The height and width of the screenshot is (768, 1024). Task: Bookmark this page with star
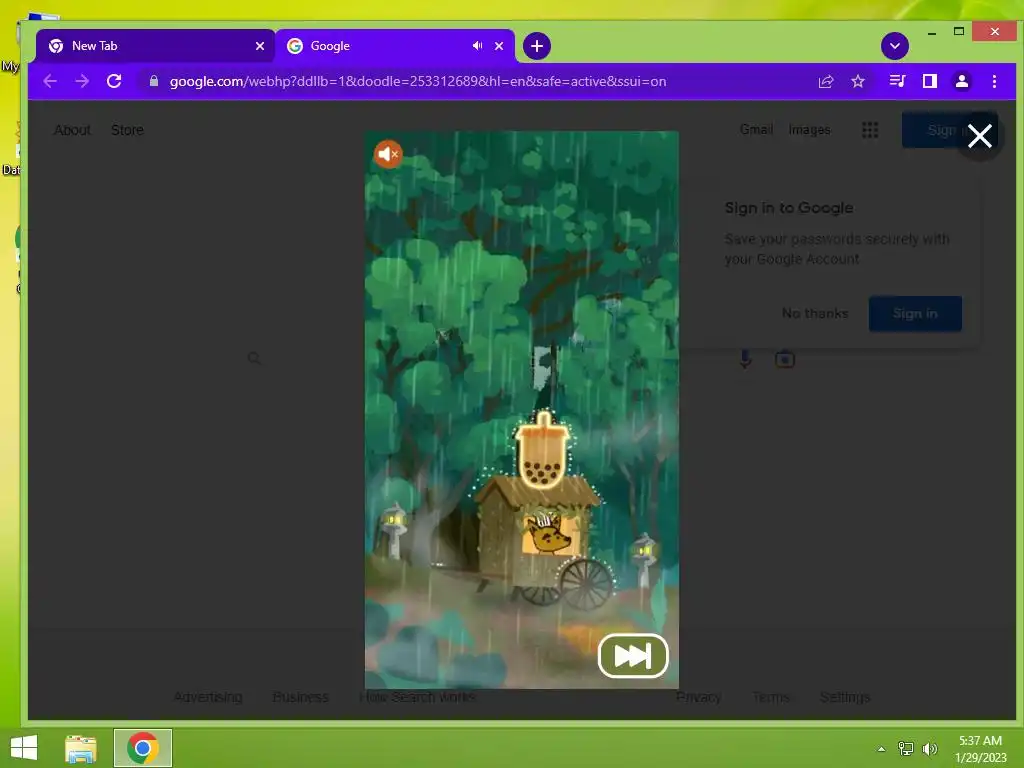858,81
